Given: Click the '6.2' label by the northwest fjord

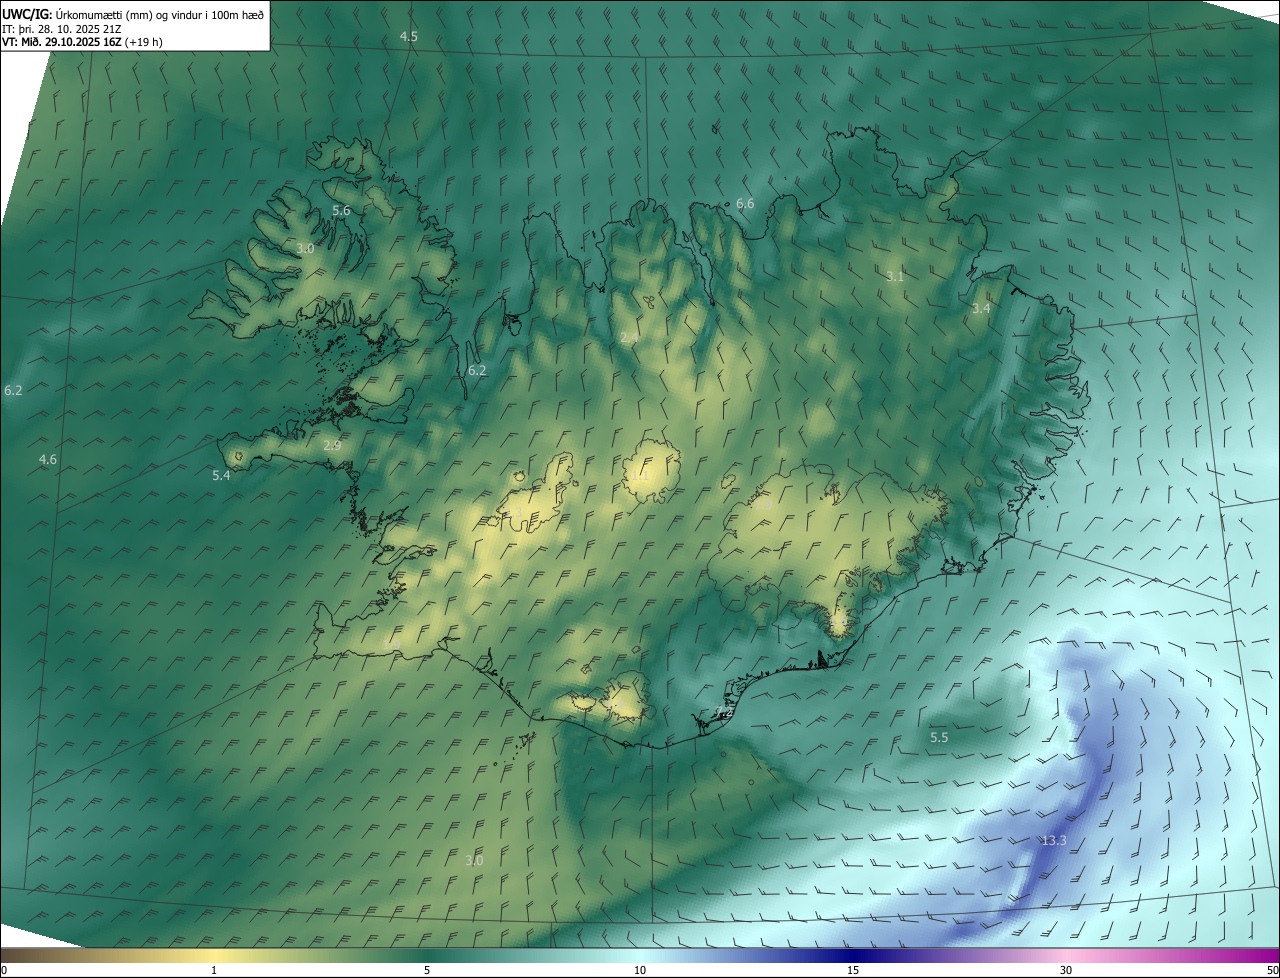Looking at the screenshot, I should coord(477,370).
